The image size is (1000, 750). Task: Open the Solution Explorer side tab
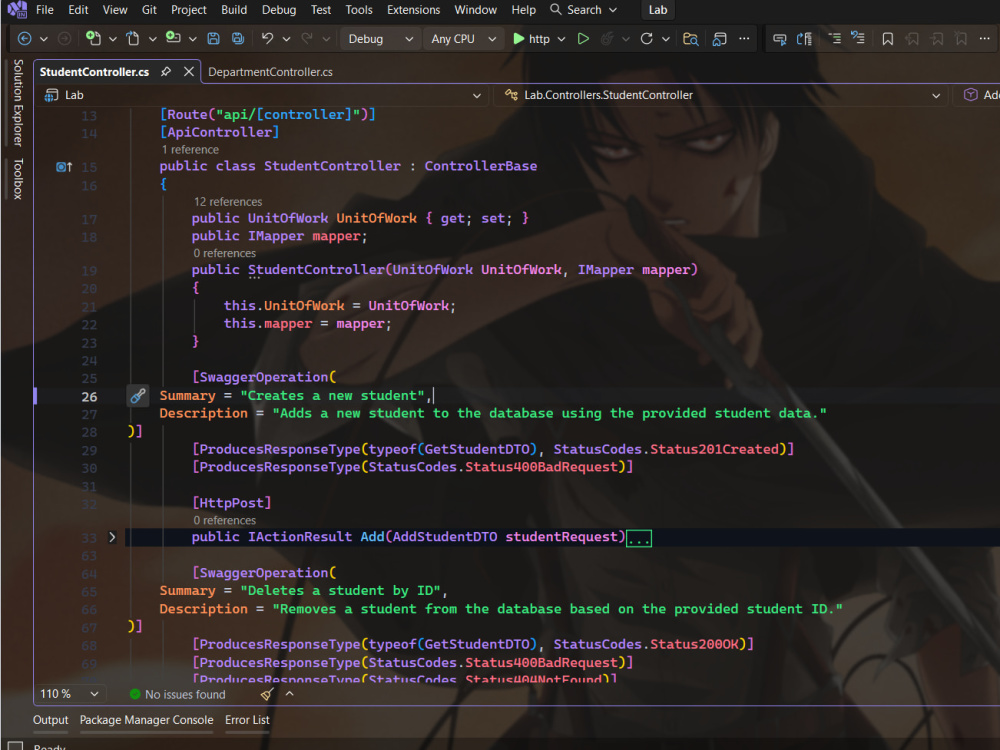click(18, 103)
